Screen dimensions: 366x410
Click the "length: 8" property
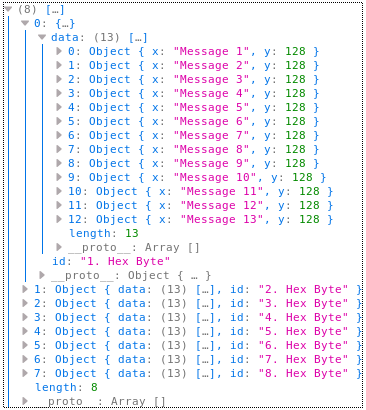tap(66, 387)
